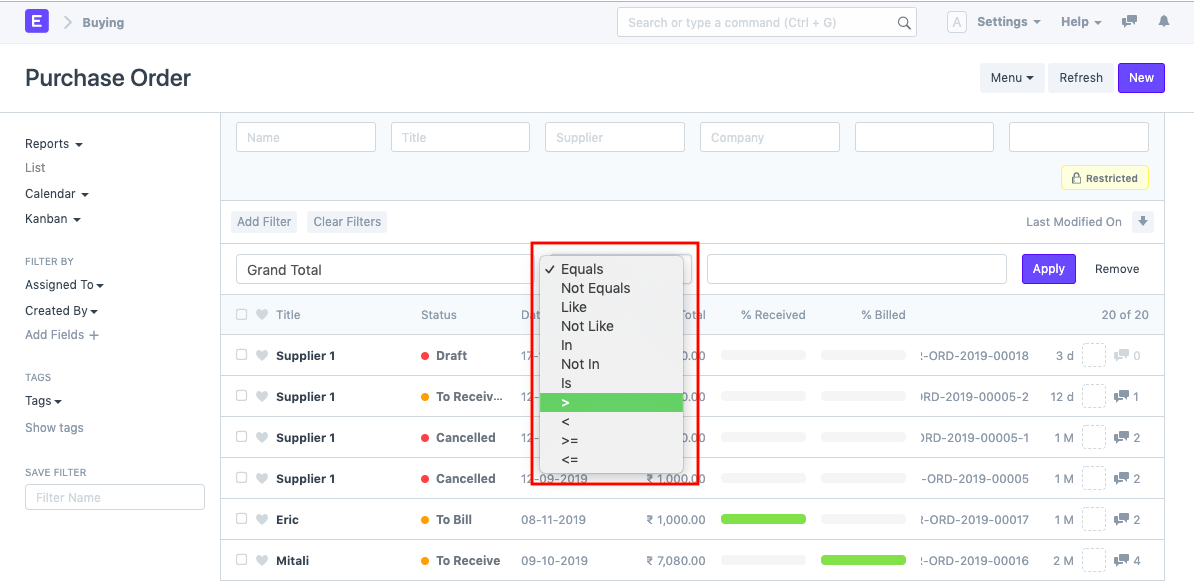This screenshot has width=1194, height=581.
Task: Click the heart icon on Eric's row
Action: coord(262,519)
